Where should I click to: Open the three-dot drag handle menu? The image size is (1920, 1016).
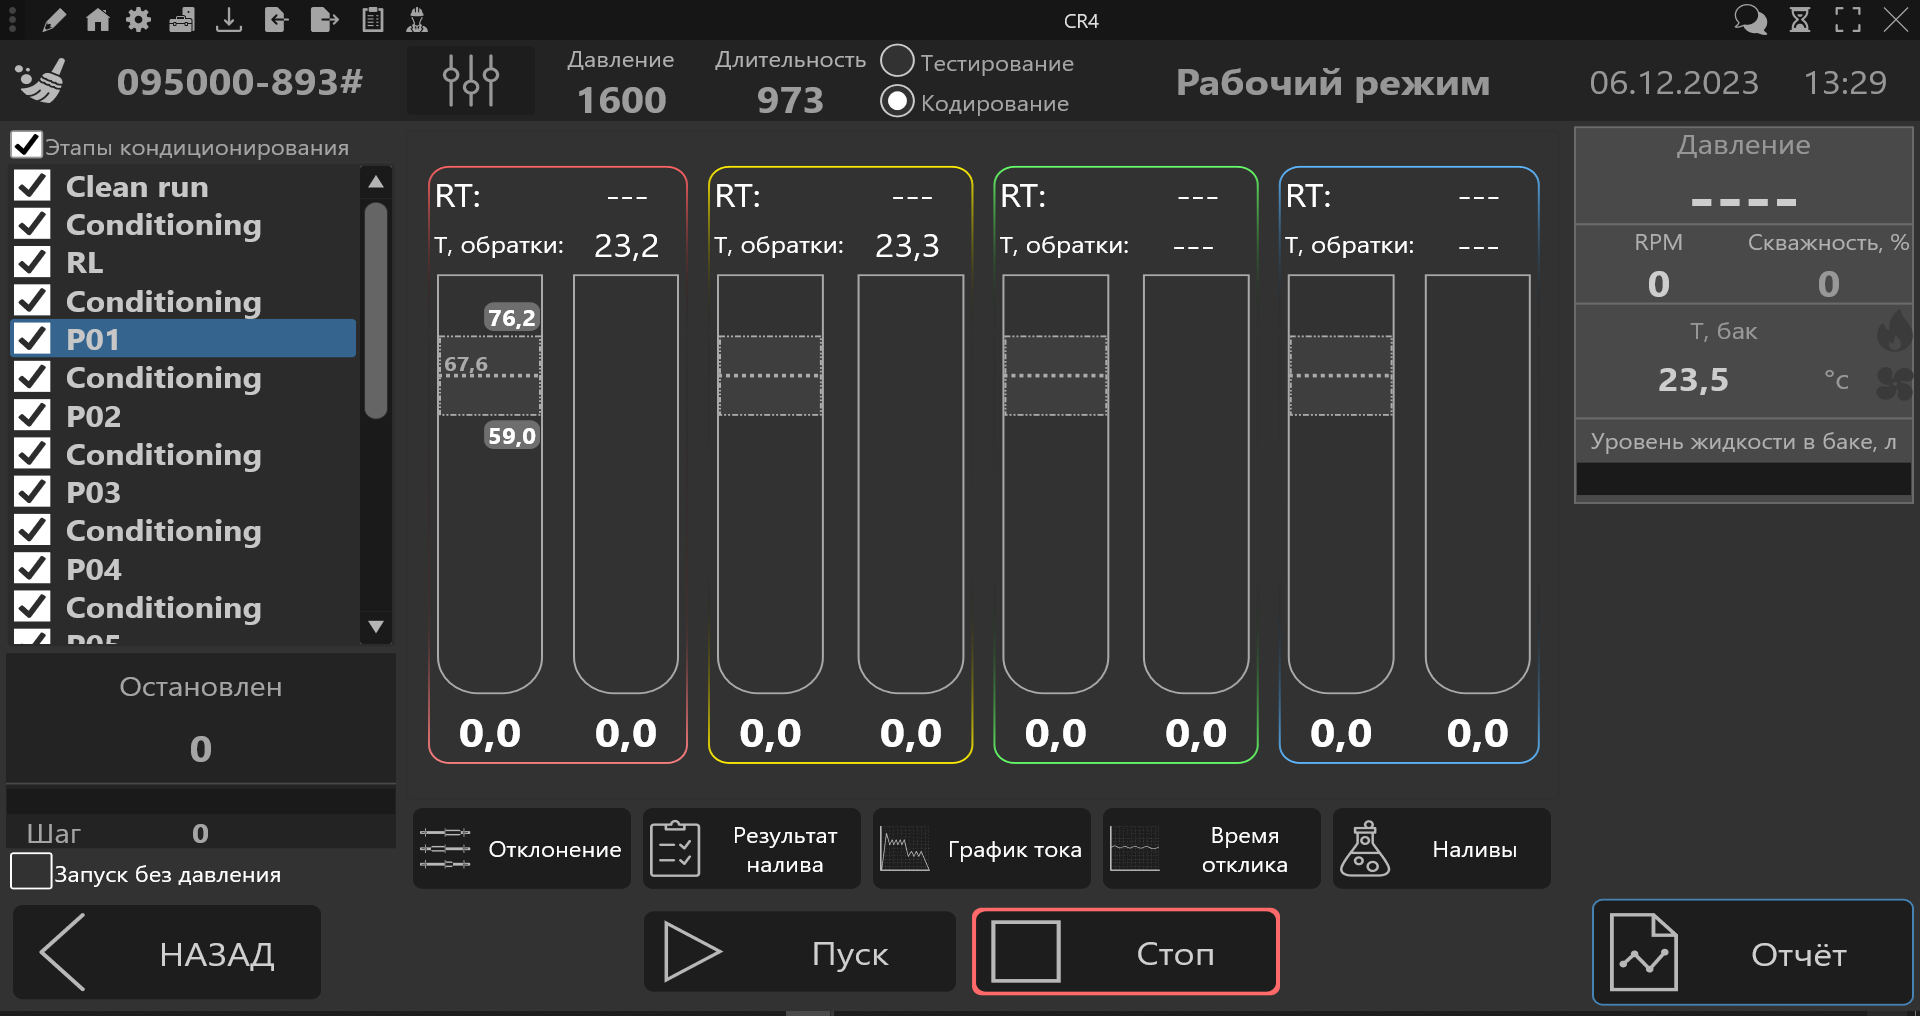coord(12,20)
